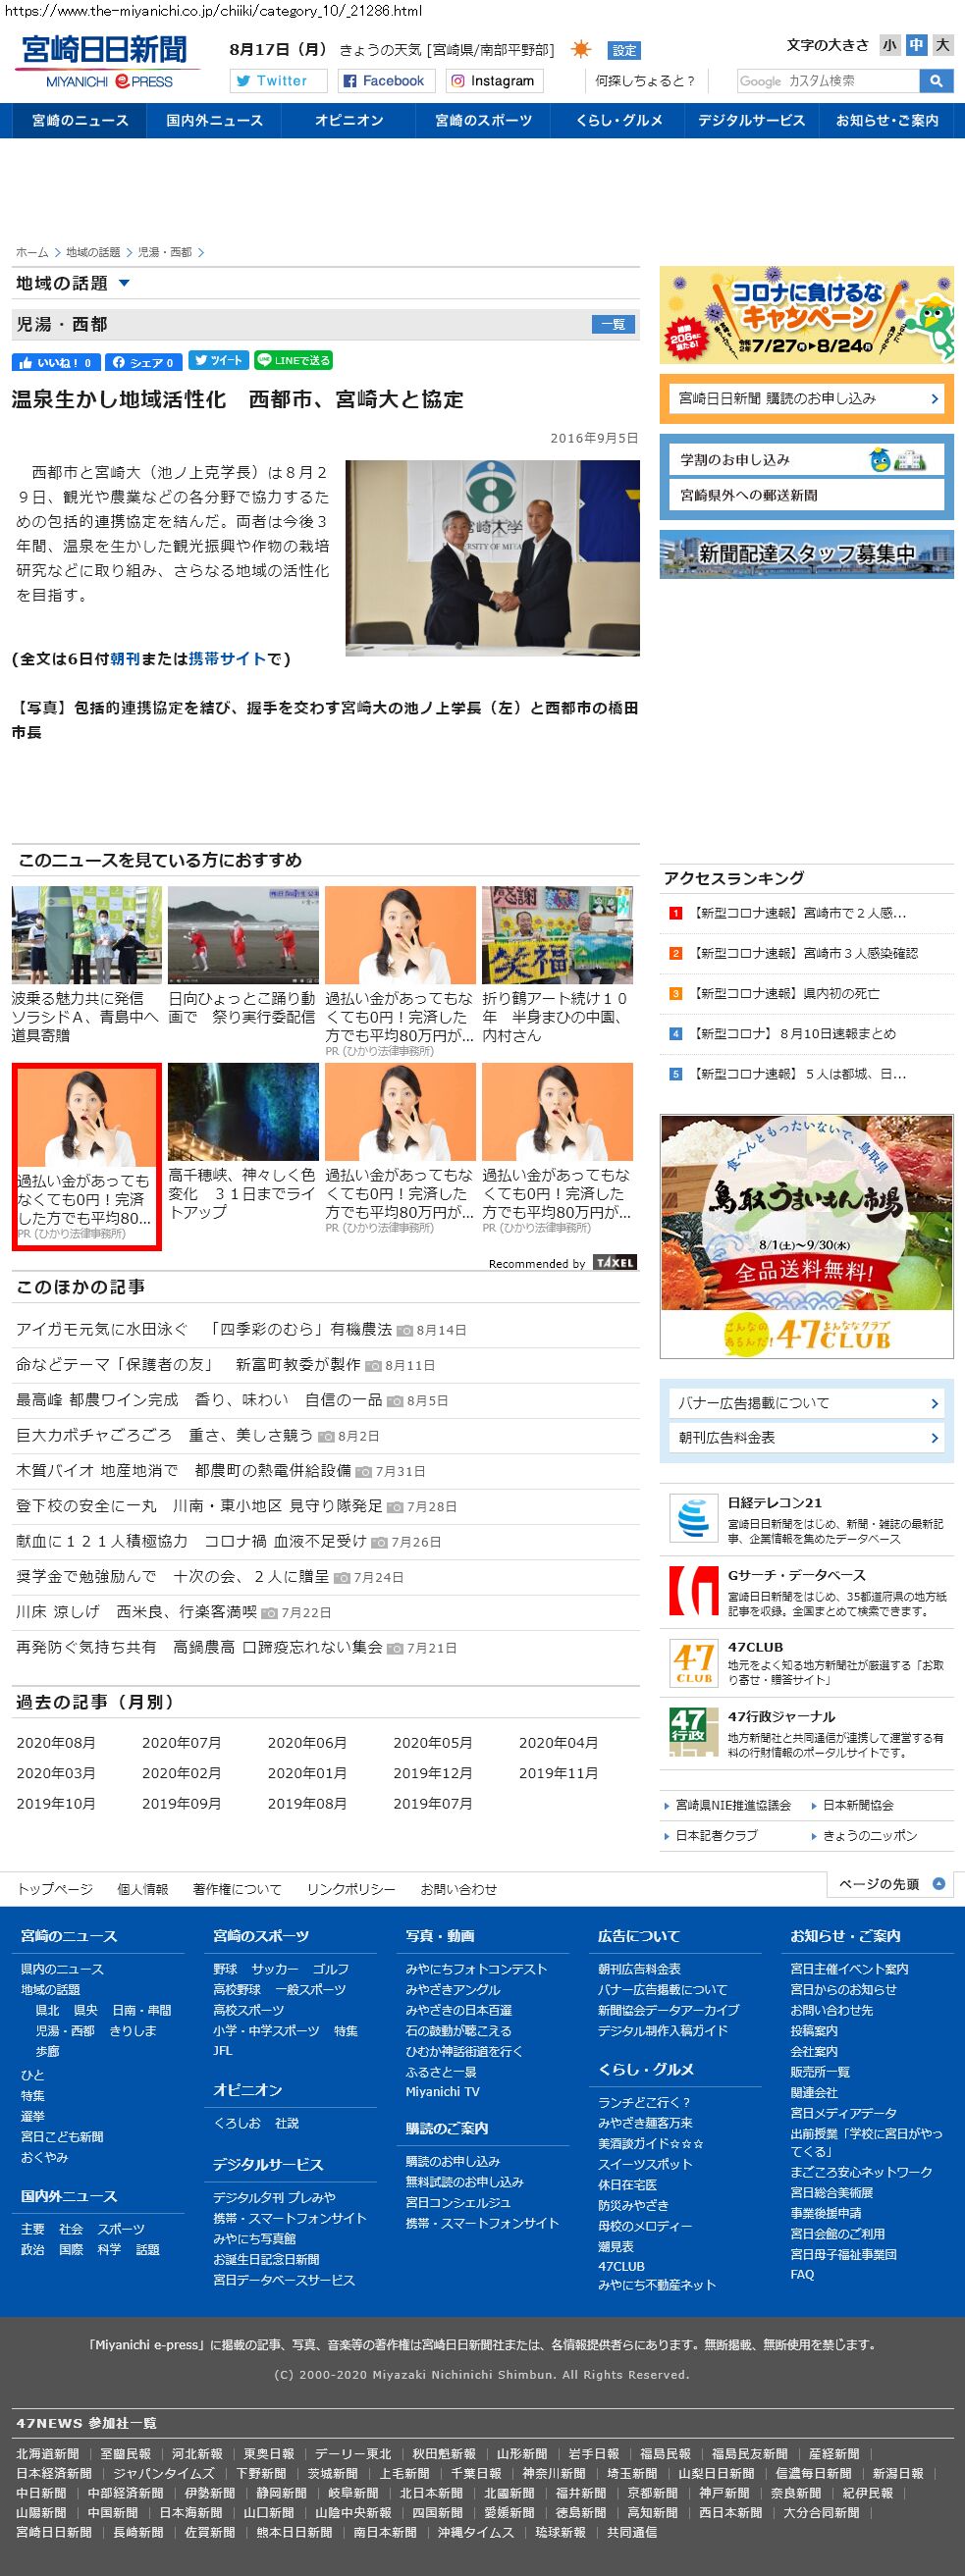
Task: Open the 高千穂峡 light-up thumbnail
Action: coord(243,1111)
